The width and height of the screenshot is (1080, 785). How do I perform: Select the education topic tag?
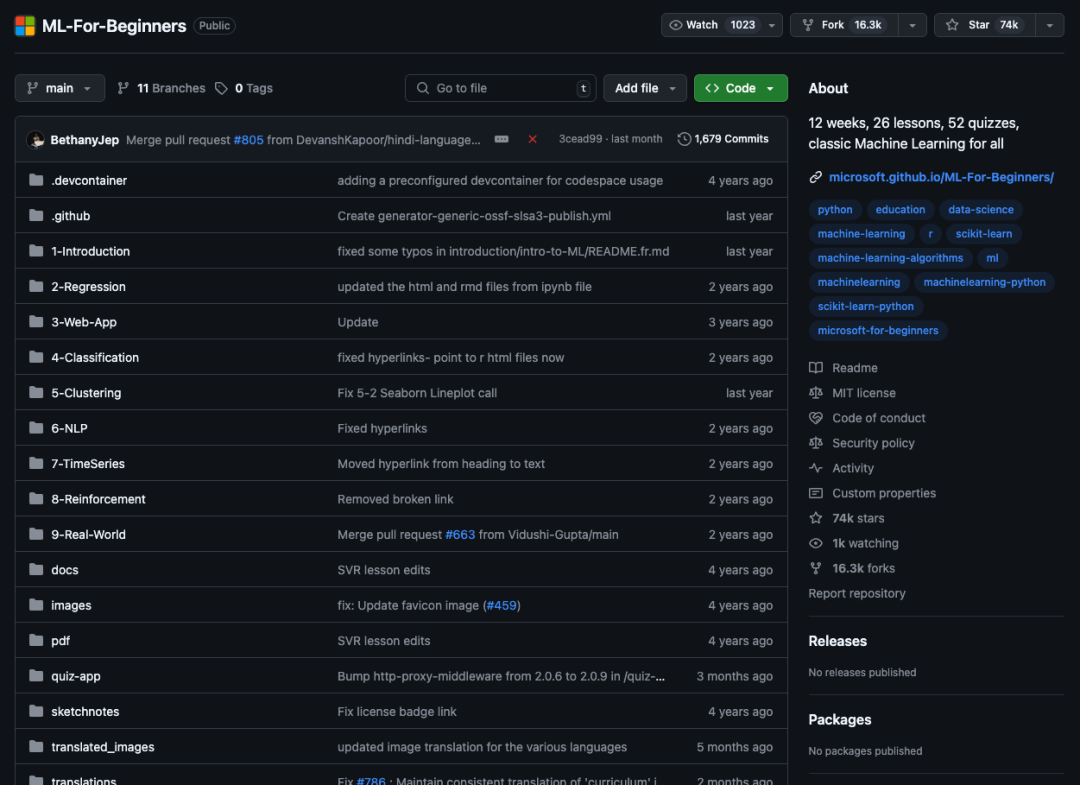[x=900, y=209]
